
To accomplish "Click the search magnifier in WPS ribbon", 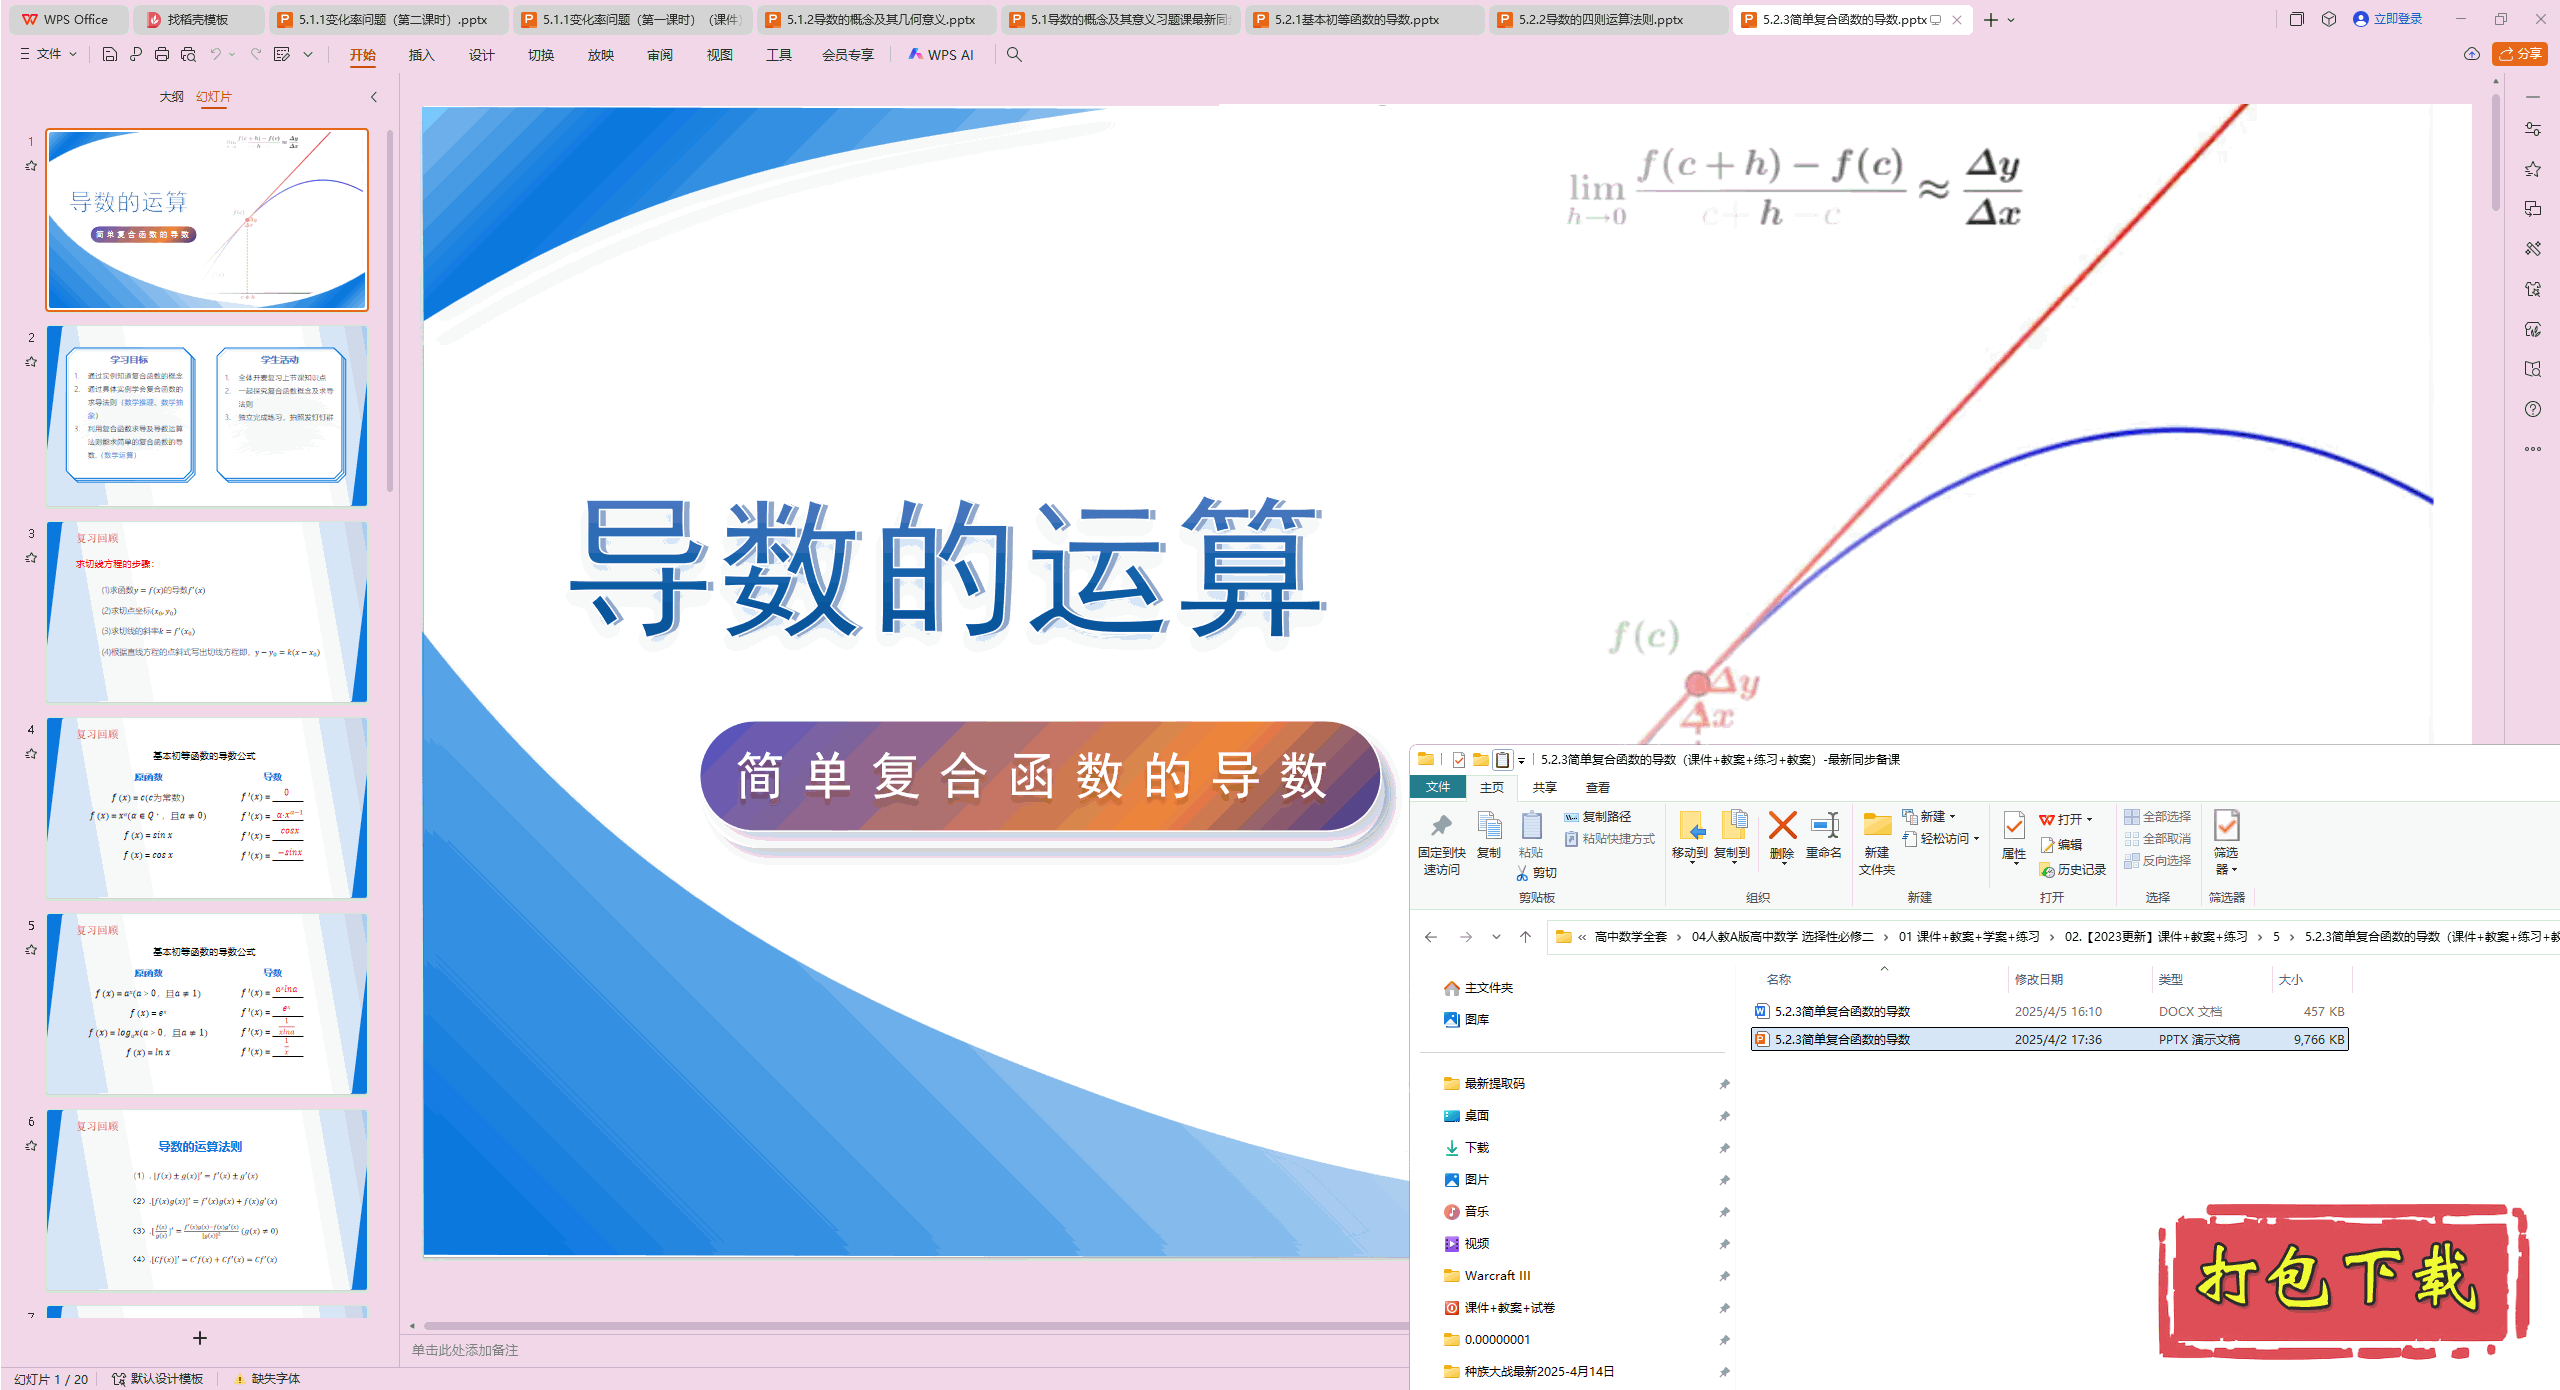I will coord(1014,54).
